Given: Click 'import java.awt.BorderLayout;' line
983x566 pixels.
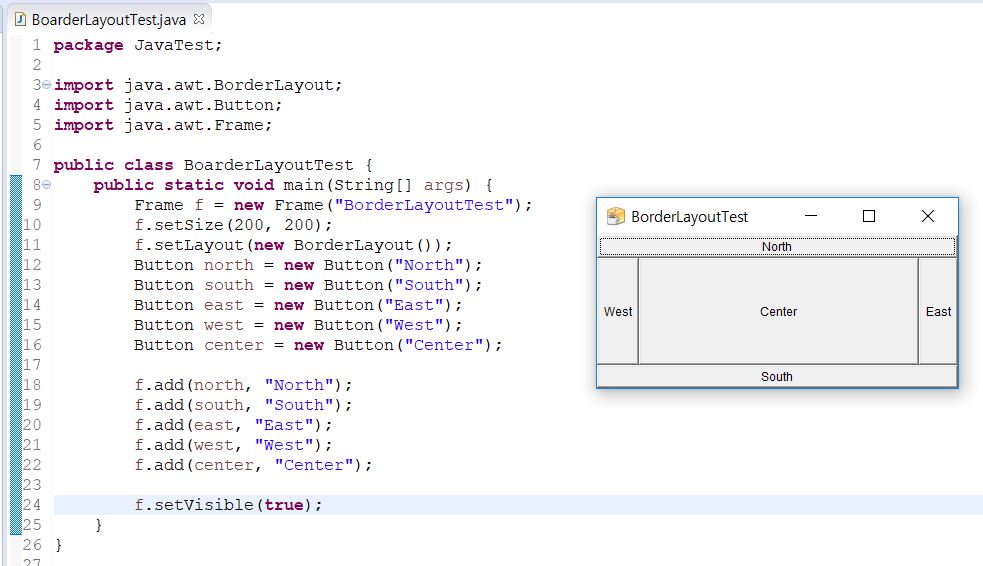Looking at the screenshot, I should coord(197,85).
